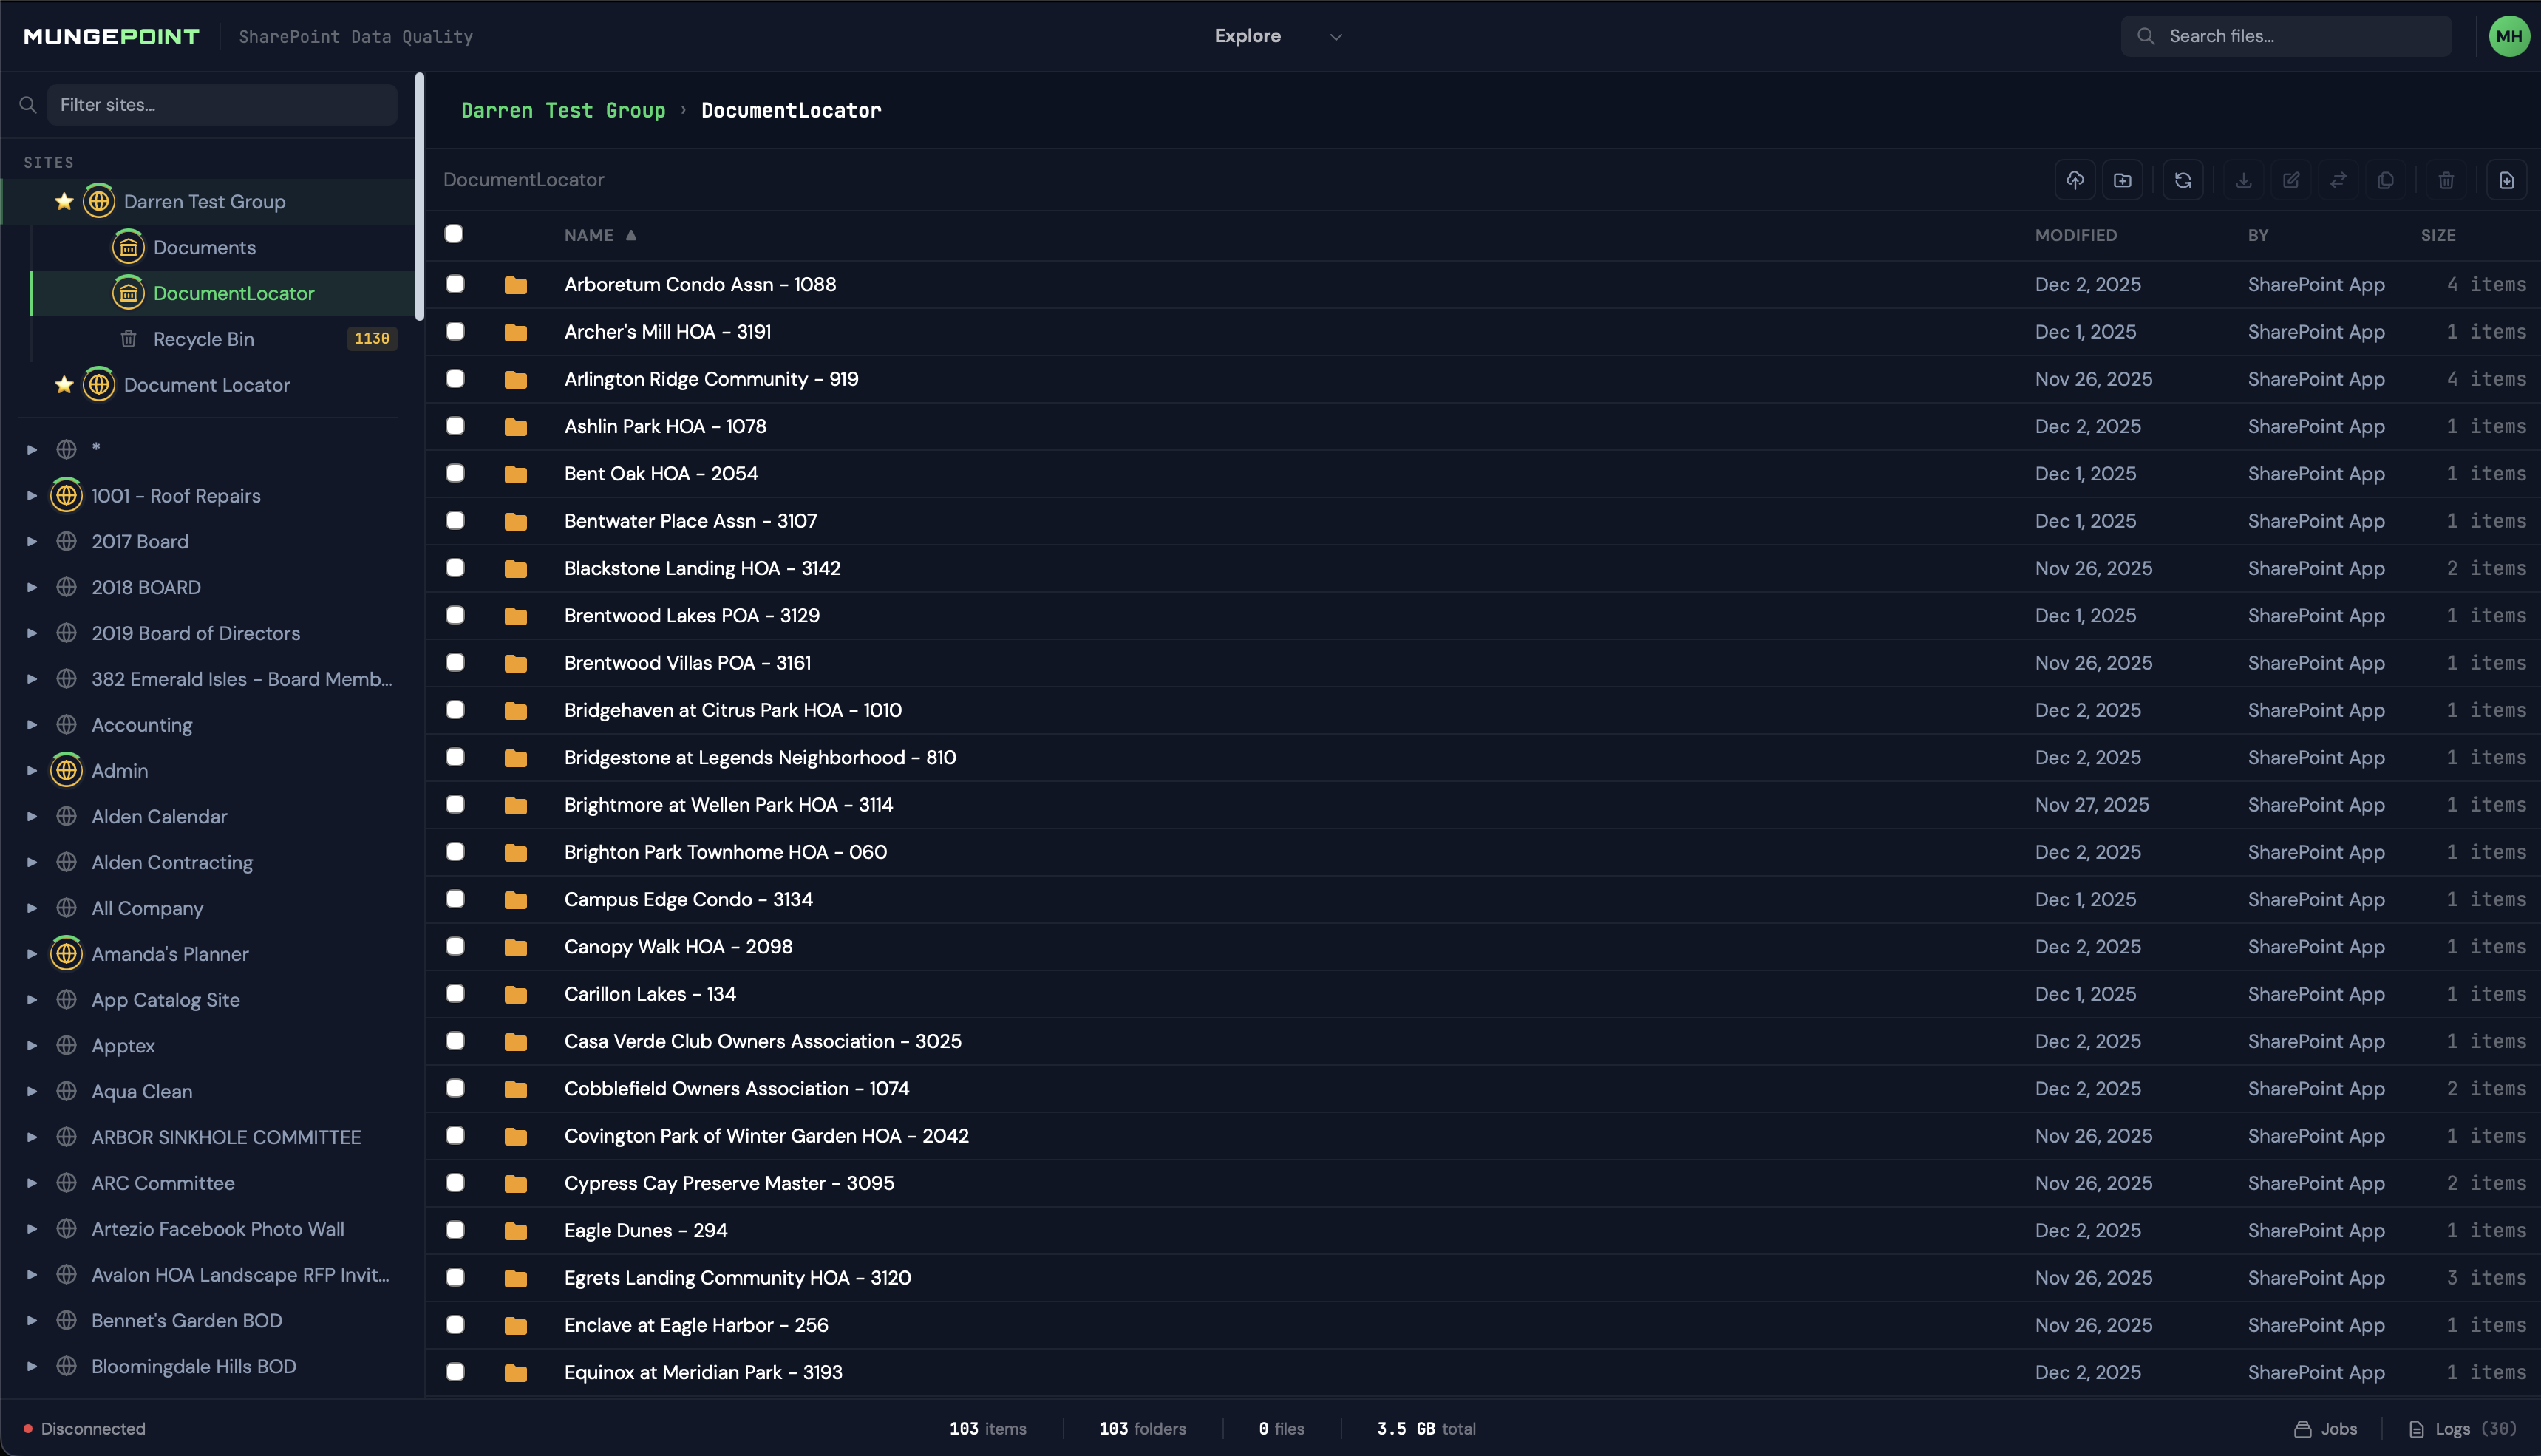
Task: Select checkbox for Ashlin Park HOA – 1078
Action: (455, 426)
